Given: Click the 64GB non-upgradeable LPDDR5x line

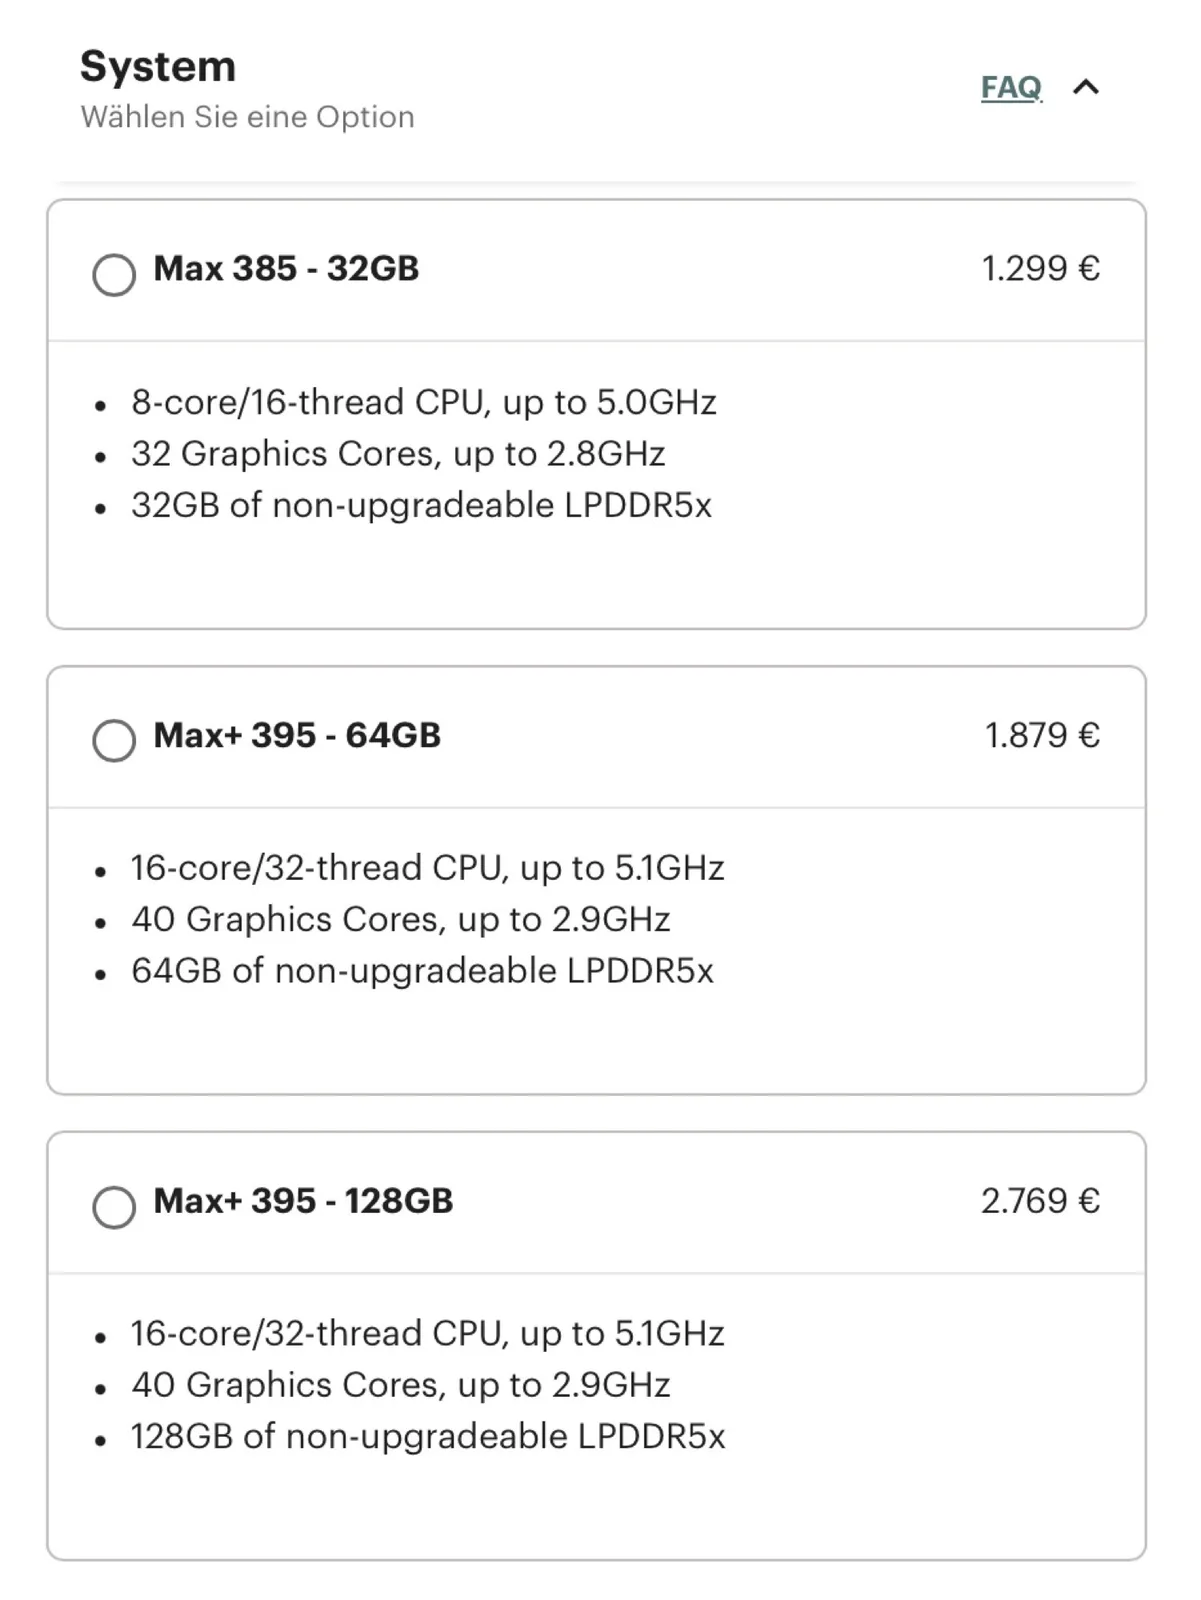Looking at the screenshot, I should coord(422,971).
